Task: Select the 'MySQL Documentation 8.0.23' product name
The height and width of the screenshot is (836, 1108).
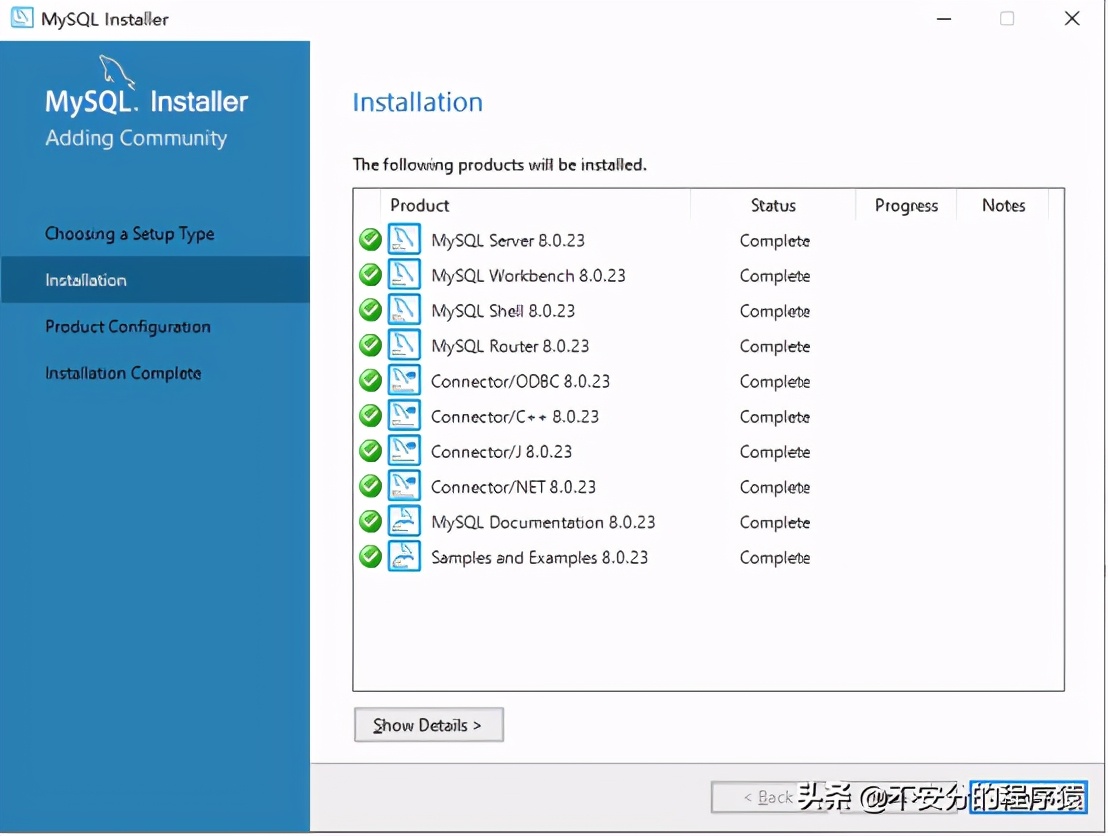Action: click(543, 522)
